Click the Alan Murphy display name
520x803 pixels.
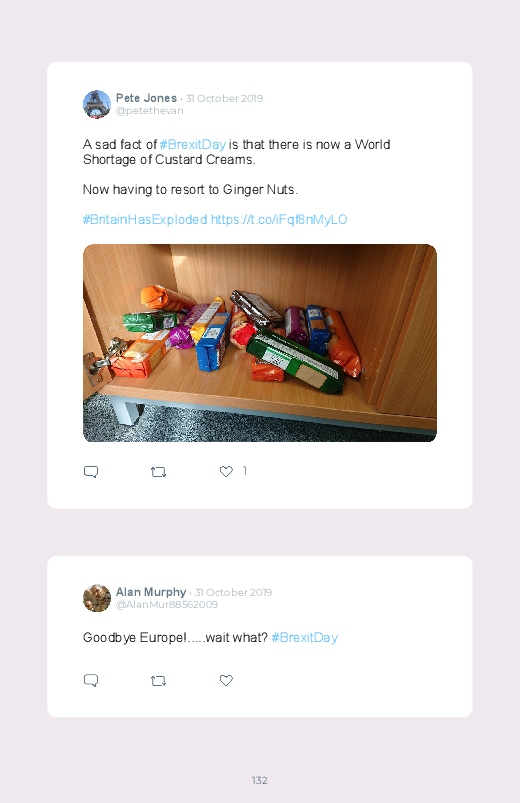(151, 592)
